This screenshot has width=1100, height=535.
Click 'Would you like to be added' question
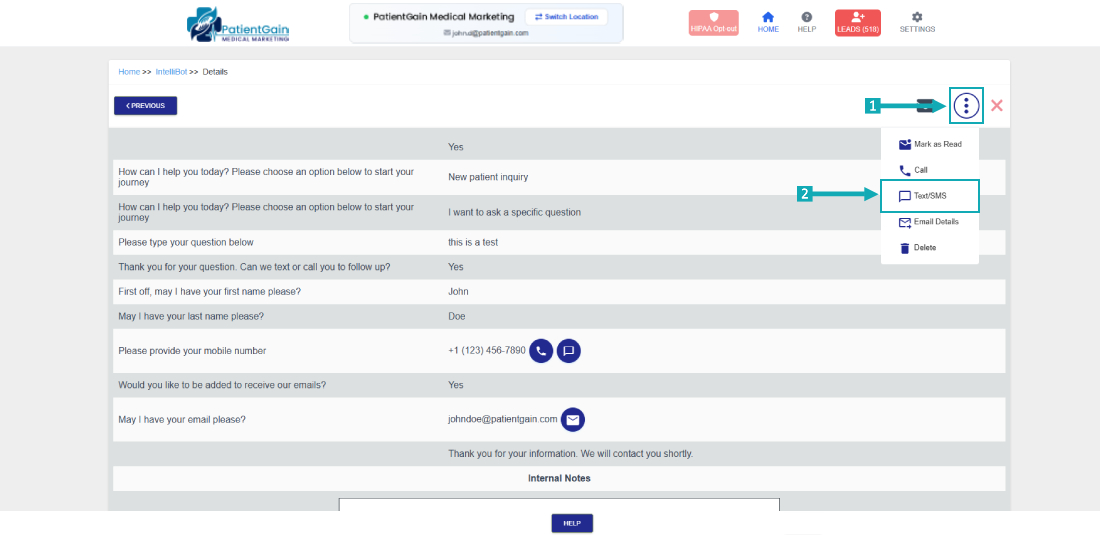222,385
